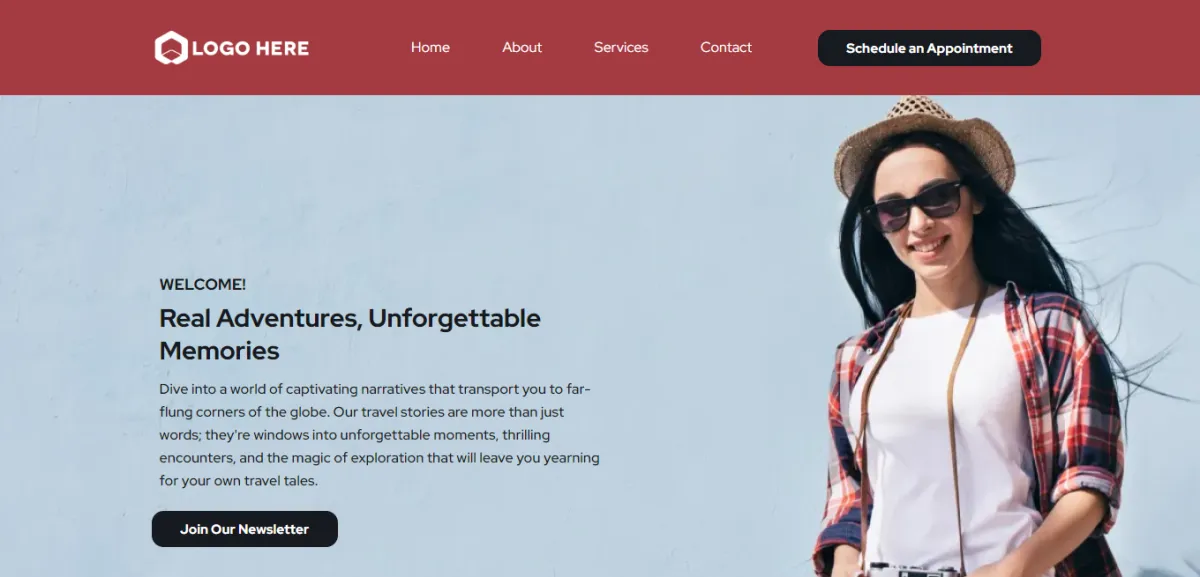Open the Services menu item
Screen dimensions: 1200x577
621,47
